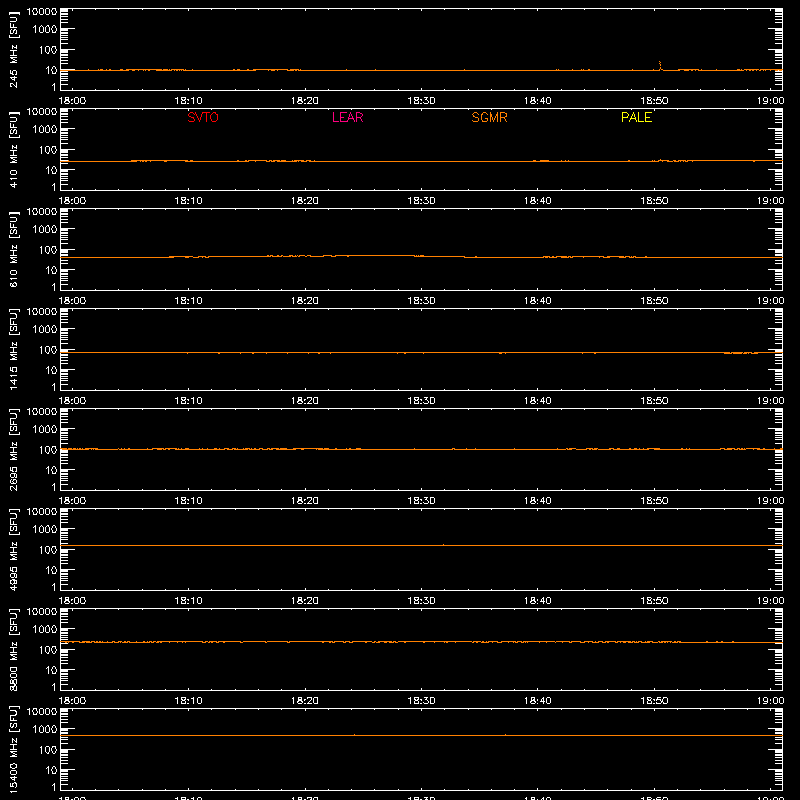Viewport: 800px width, 800px height.
Task: Click the 18:10 time label under the 1415 MHz plot
Action: (x=188, y=401)
